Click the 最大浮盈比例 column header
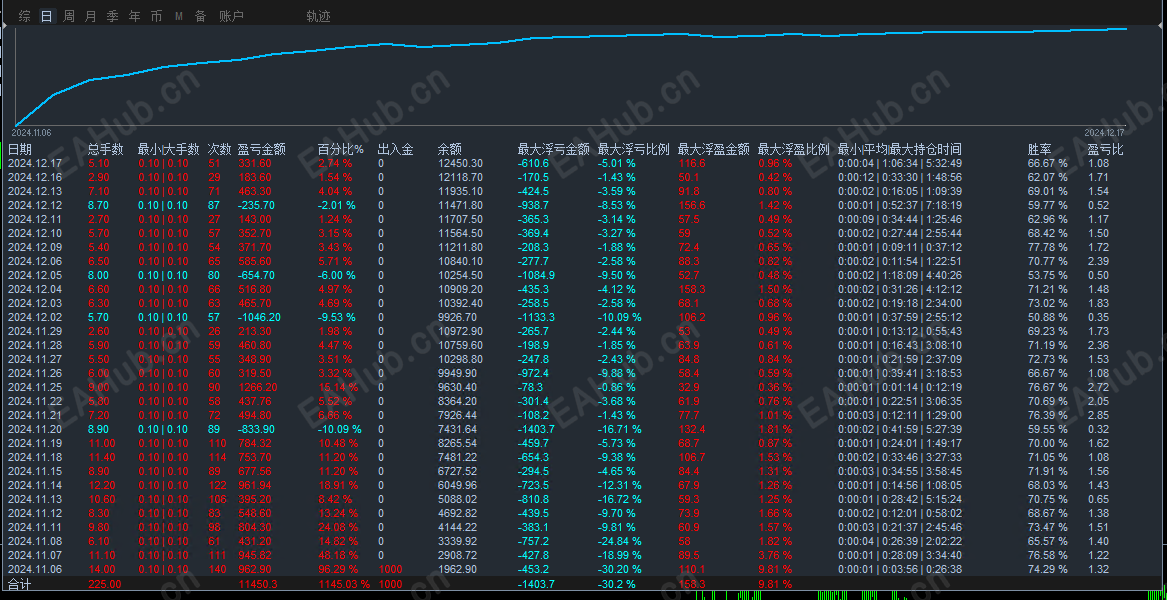The height and width of the screenshot is (600, 1167). [x=794, y=150]
